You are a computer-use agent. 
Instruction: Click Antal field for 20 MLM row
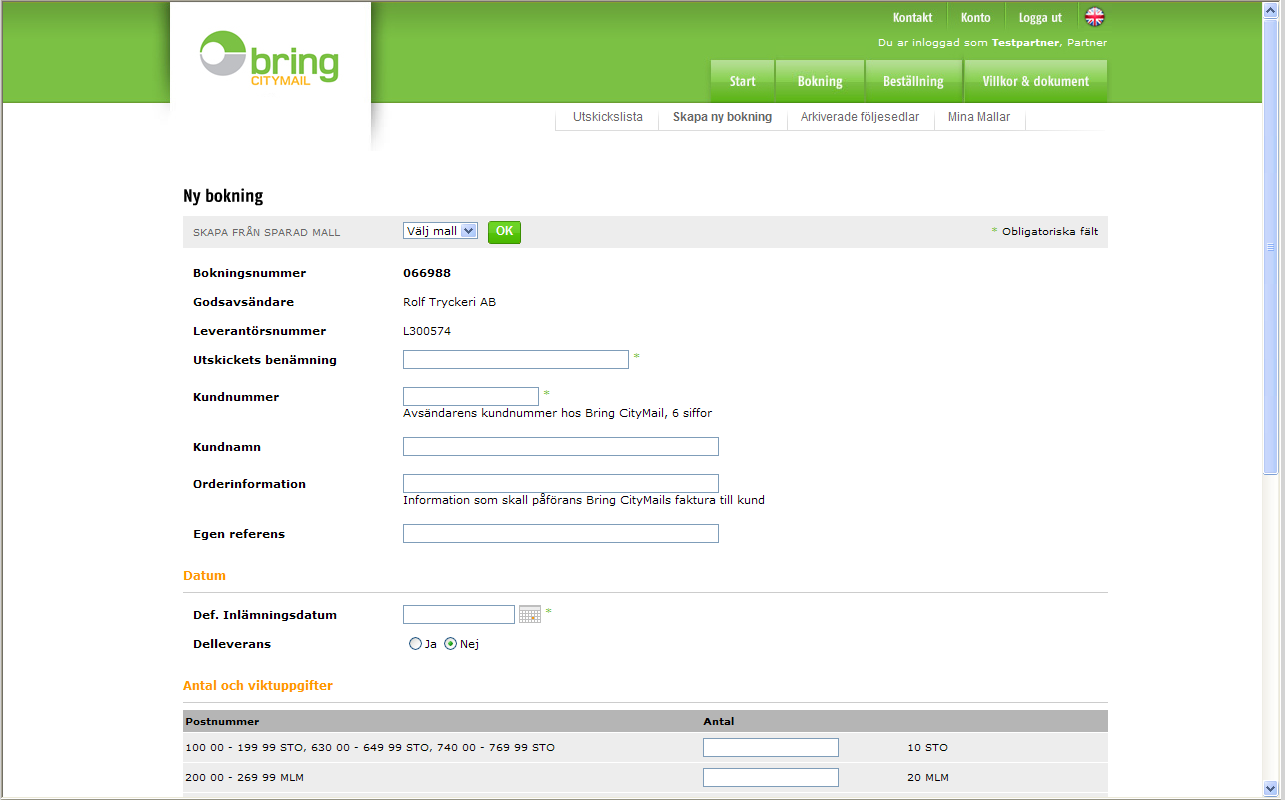pos(771,777)
